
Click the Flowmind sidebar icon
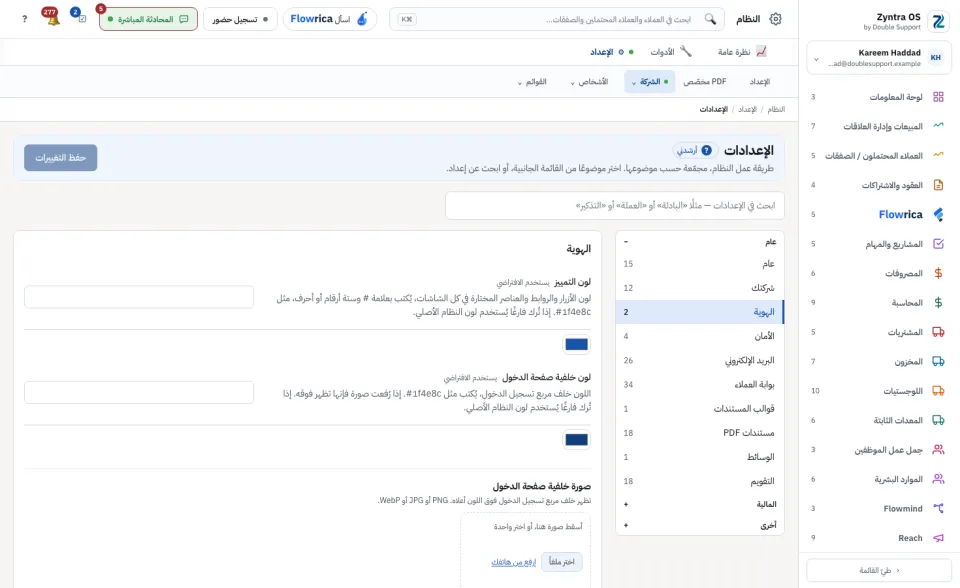[x=938, y=508]
